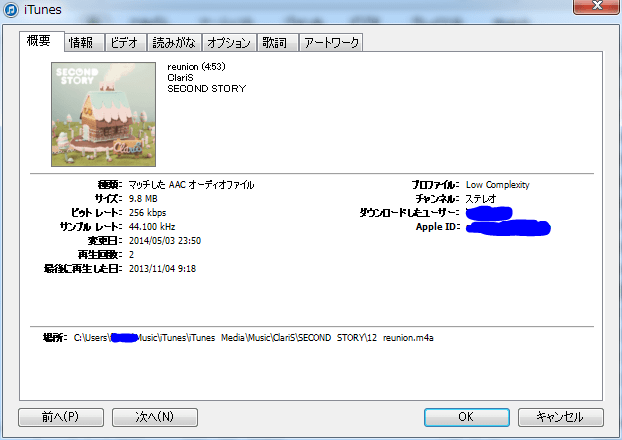
Task: Click the チャンネル label
Action: pos(438,199)
